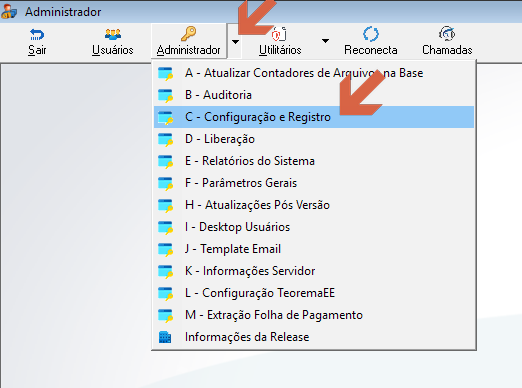Image resolution: width=522 pixels, height=388 pixels.
Task: Open M - Extração Folha de Pagamento
Action: coord(314,315)
